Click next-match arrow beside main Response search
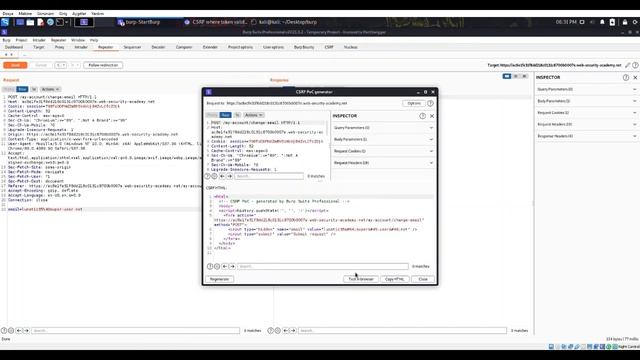The image size is (640, 360). tap(293, 331)
